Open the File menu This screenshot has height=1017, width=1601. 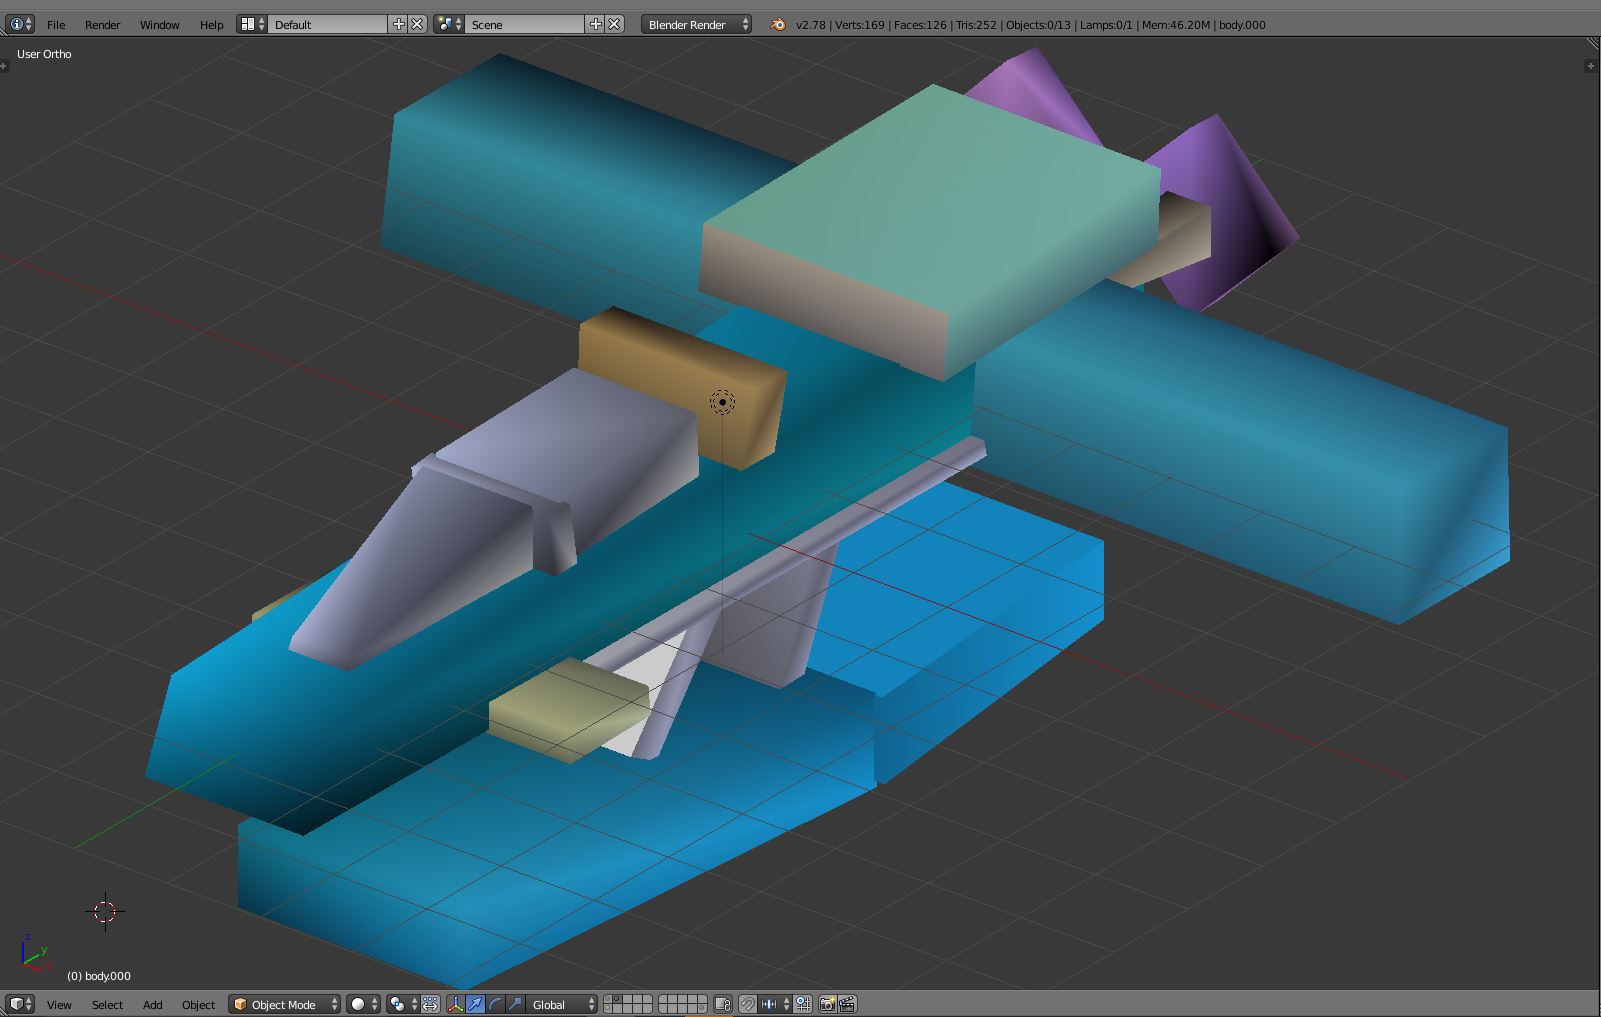click(56, 24)
